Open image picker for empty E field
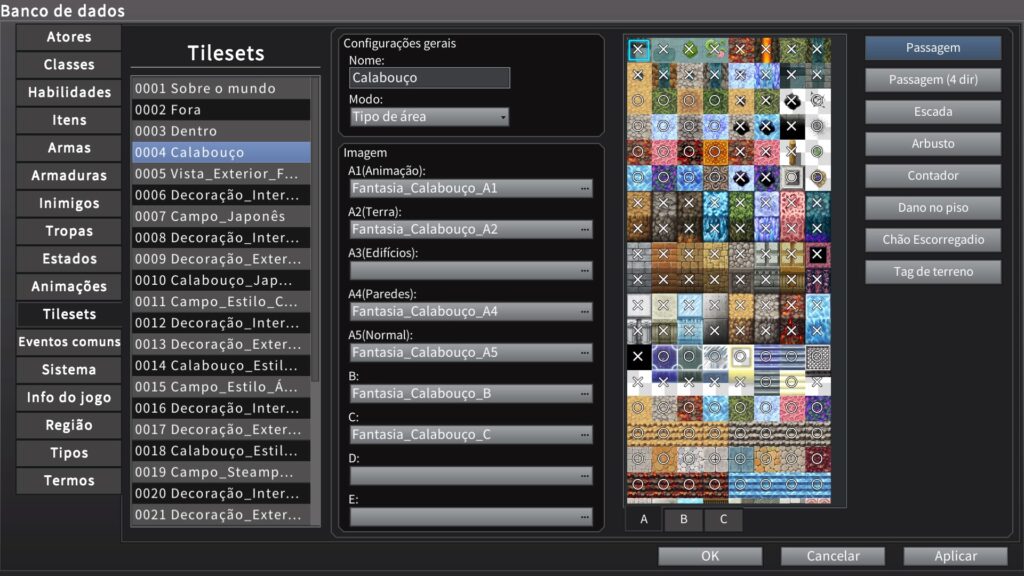Image resolution: width=1024 pixels, height=576 pixels. 471,517
